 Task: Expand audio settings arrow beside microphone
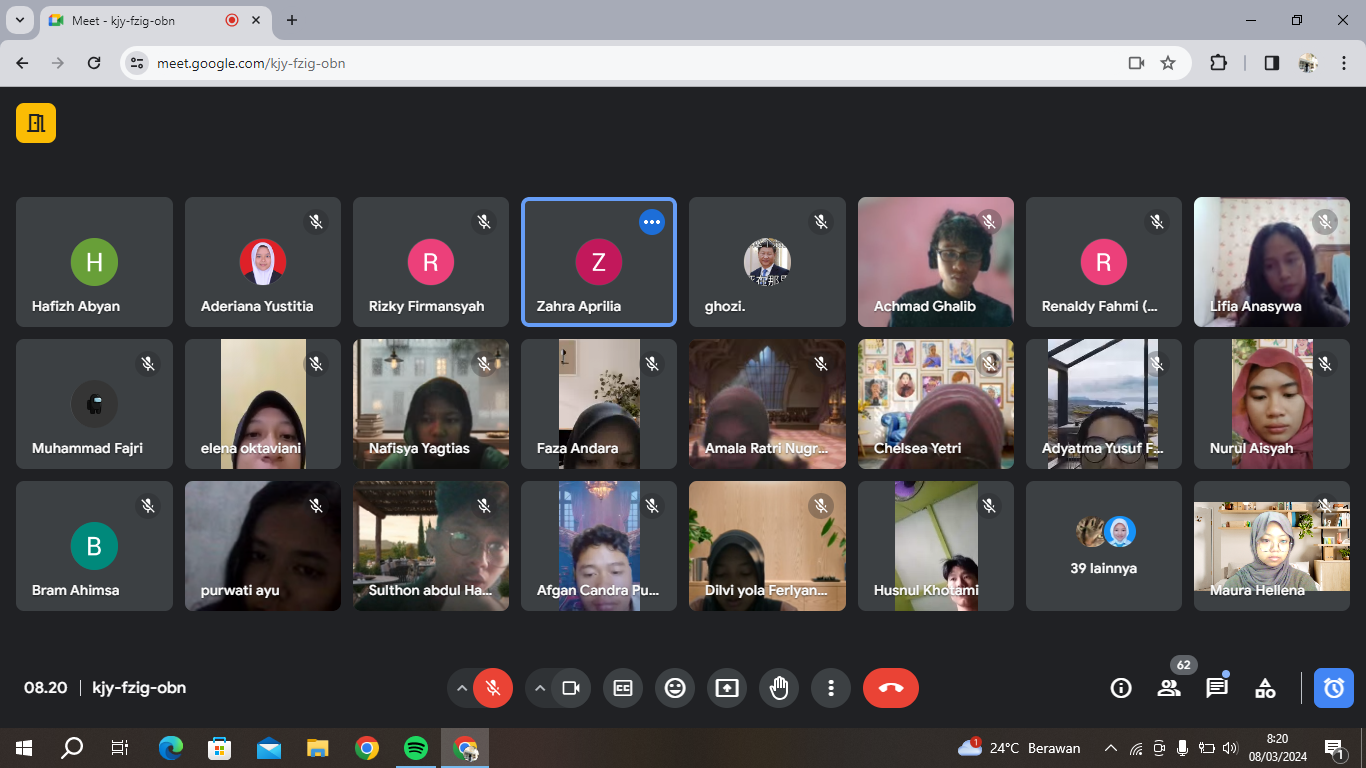coord(462,688)
